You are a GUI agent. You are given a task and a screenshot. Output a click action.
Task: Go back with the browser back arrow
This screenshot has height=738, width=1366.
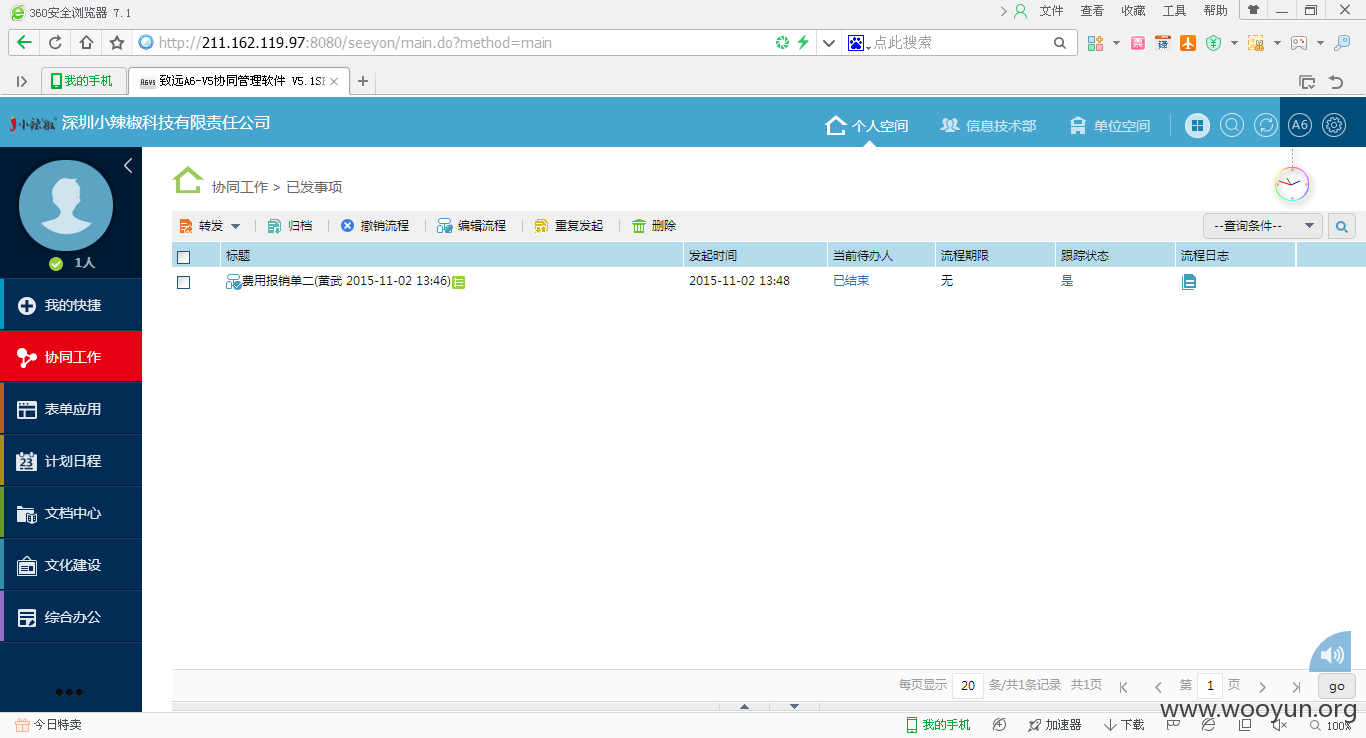[24, 43]
